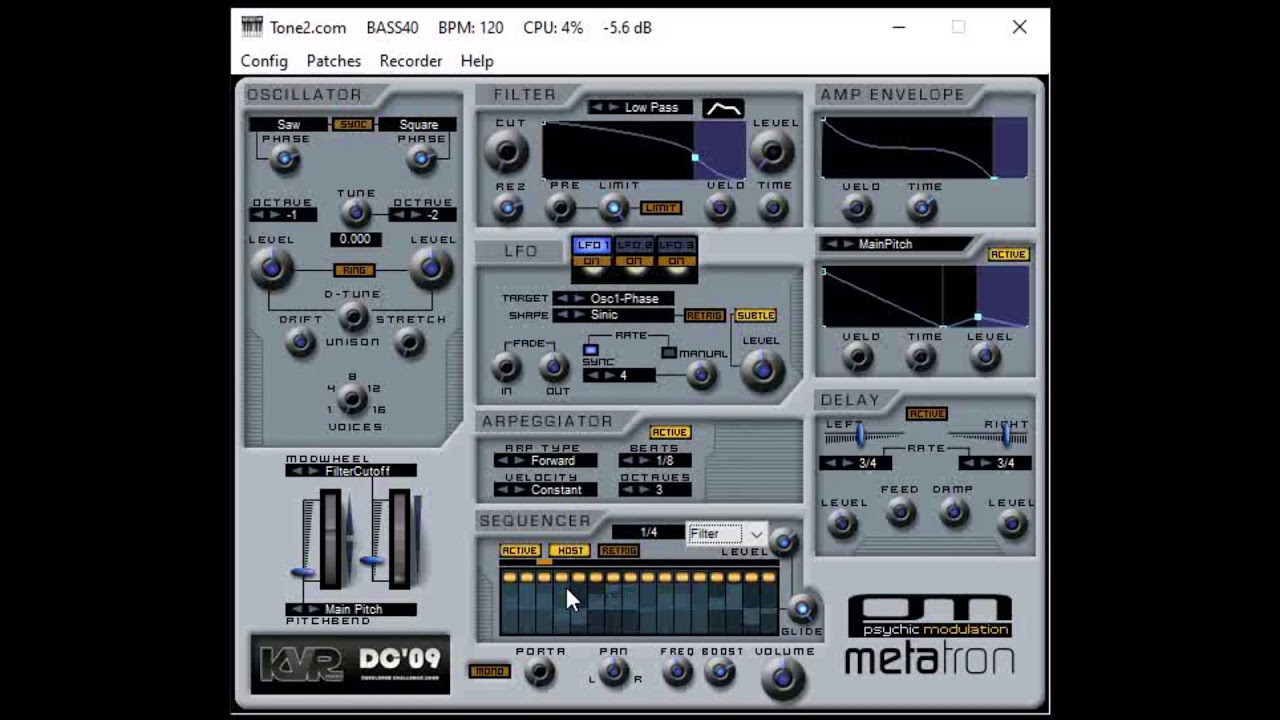Click the amp envelope curve display
This screenshot has height=720, width=1280.
pos(924,148)
